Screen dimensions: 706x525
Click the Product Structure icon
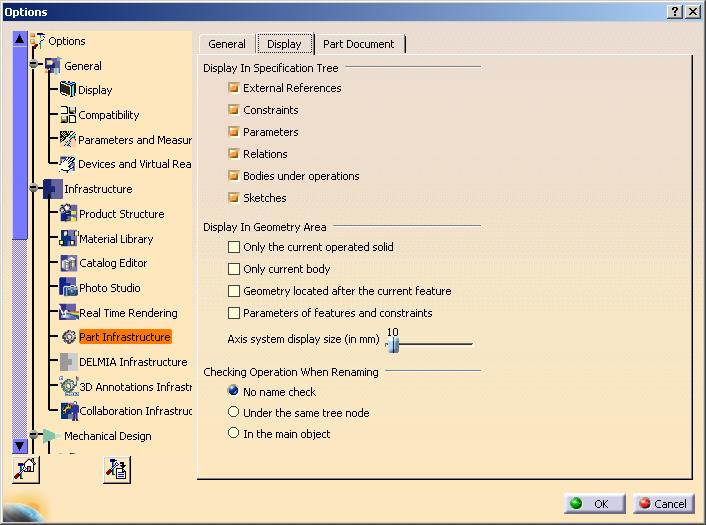pyautogui.click(x=68, y=213)
